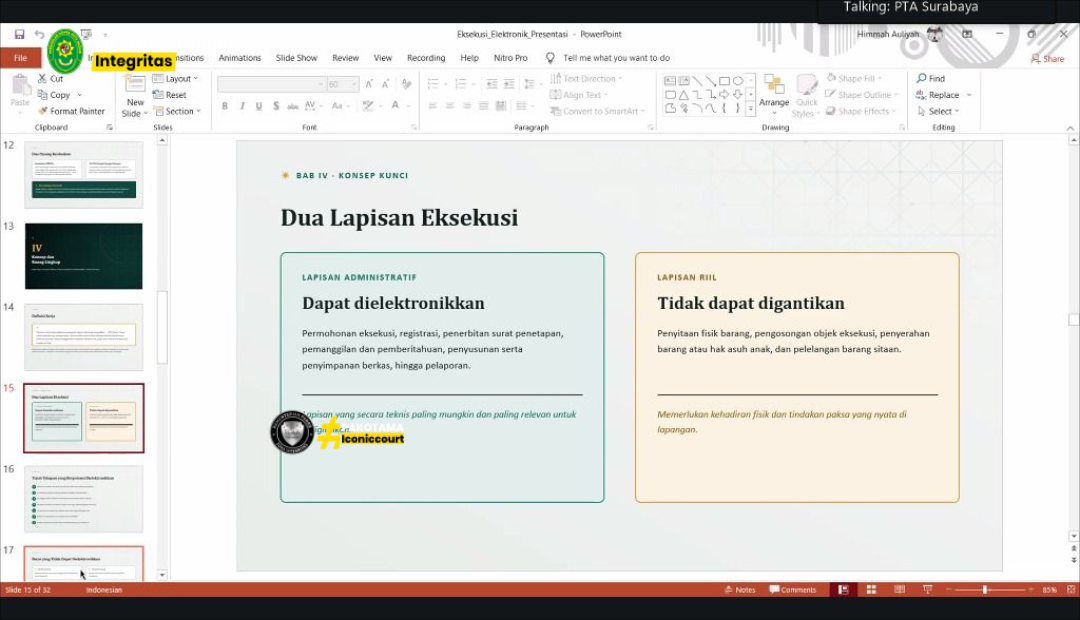Toggle text Shadow effect
Screen dimensions: 1080x620
276,106
